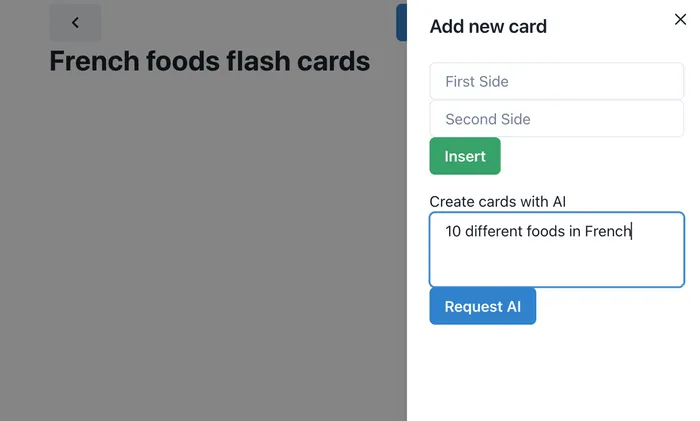Go back using the left chevron button
The width and height of the screenshot is (700, 421).
75,22
